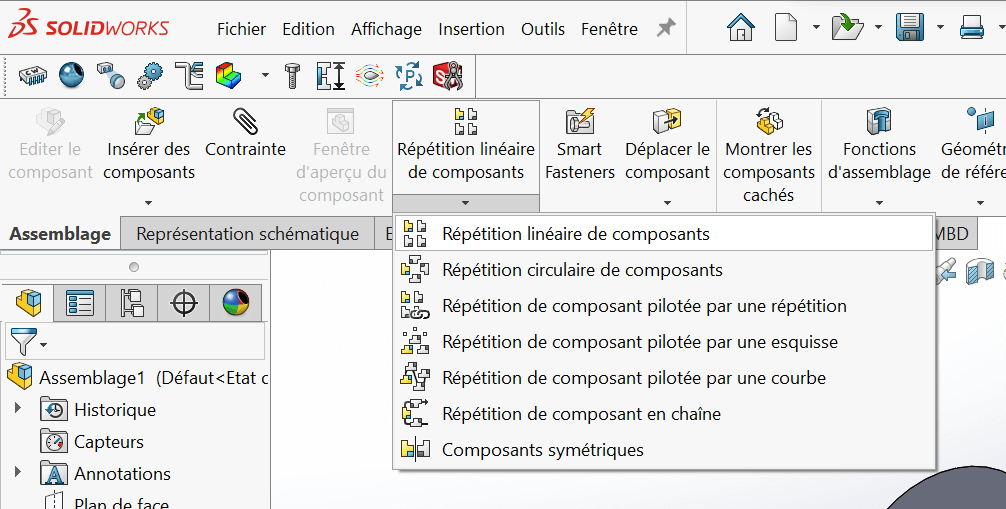Expand the Annotations tree node
The width and height of the screenshot is (1006, 509).
click(x=17, y=473)
